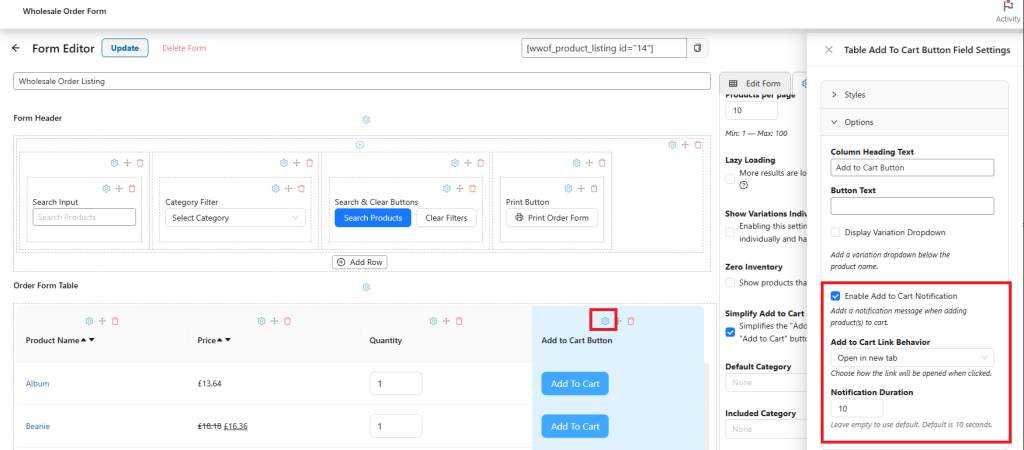Focus the empty Button Text field

912,206
